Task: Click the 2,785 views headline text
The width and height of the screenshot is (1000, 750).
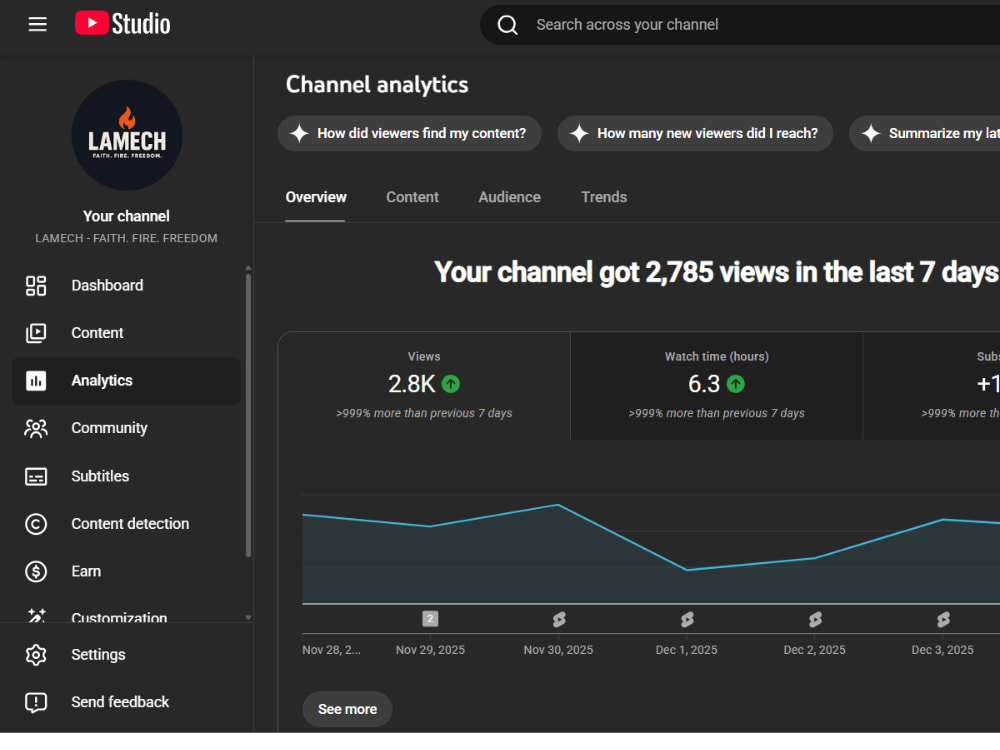Action: tap(717, 272)
